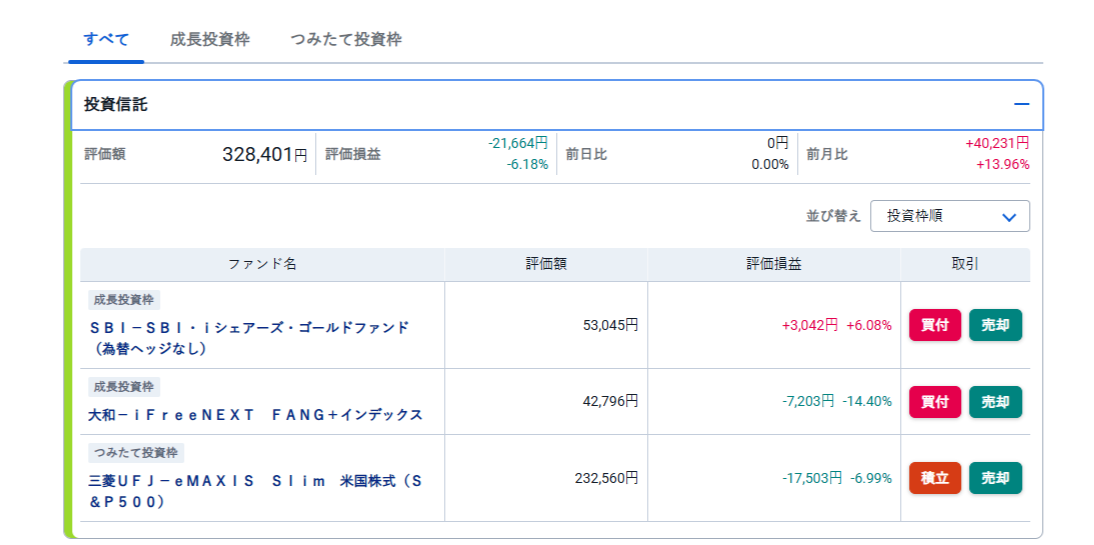Click the -7,203円 loss value
1094x545 pixels.
coord(808,401)
